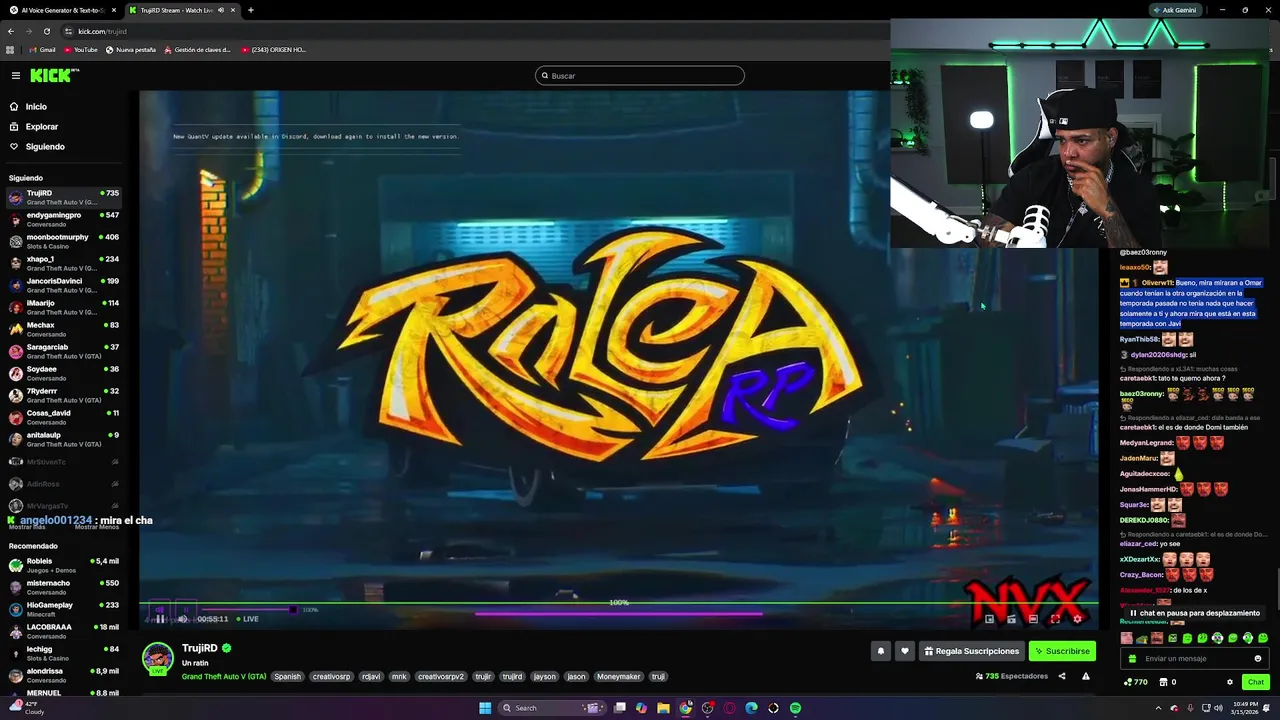
Task: Click the Regala Suscripciones button
Action: point(972,651)
